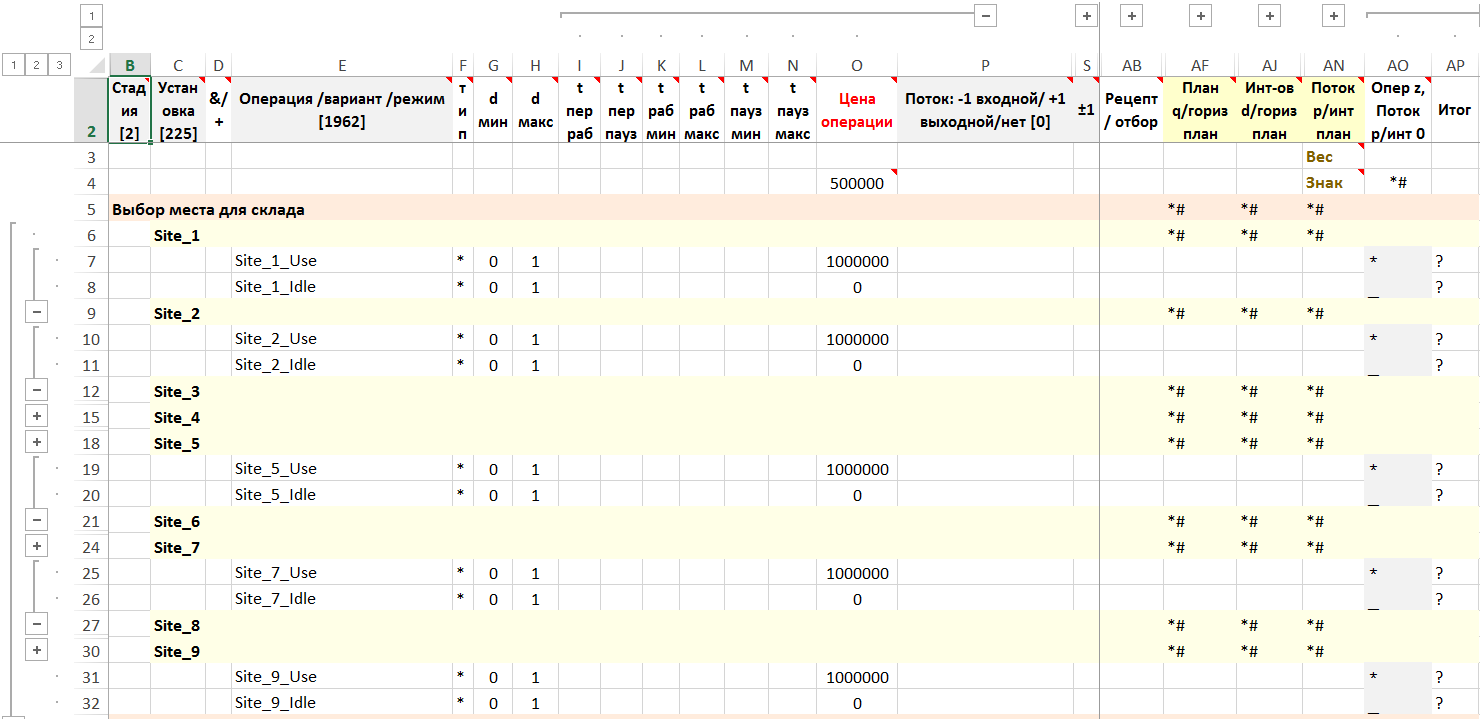Viewport: 1480px width, 719px height.
Task: Collapse the row group at Site_2 row 9
Action: click(x=37, y=313)
